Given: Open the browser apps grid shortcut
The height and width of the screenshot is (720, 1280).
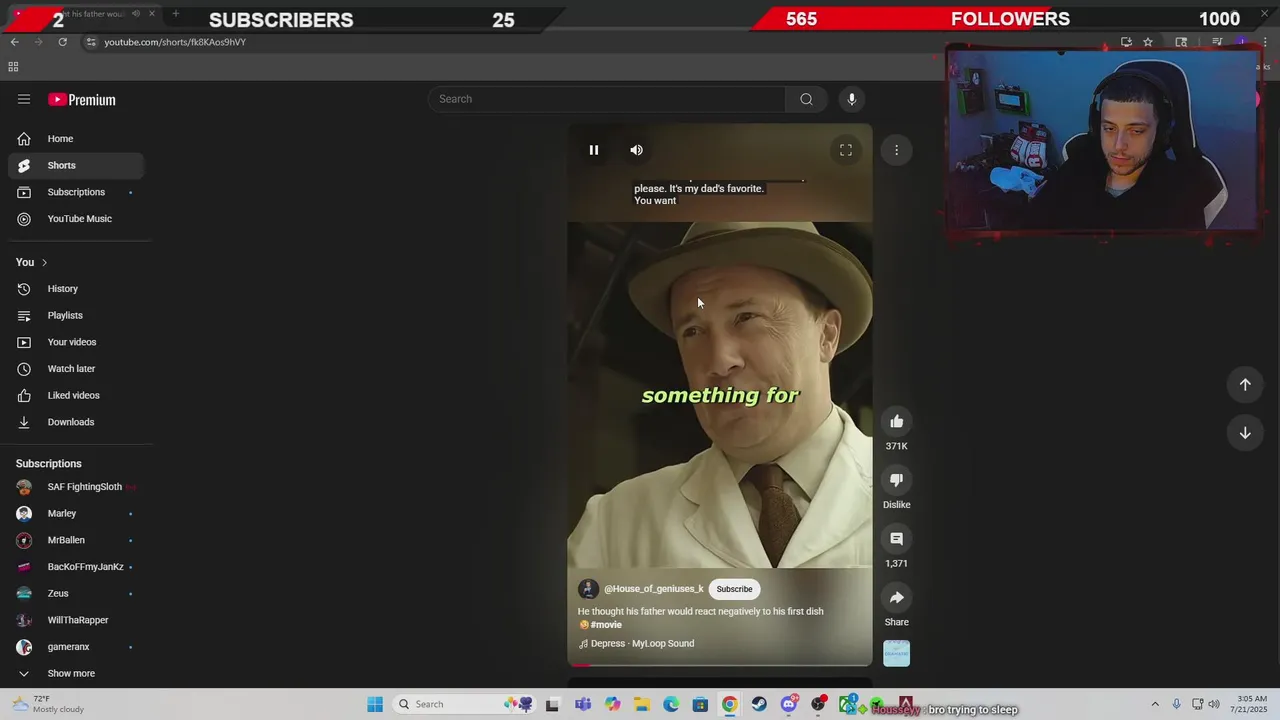Looking at the screenshot, I should [x=13, y=67].
